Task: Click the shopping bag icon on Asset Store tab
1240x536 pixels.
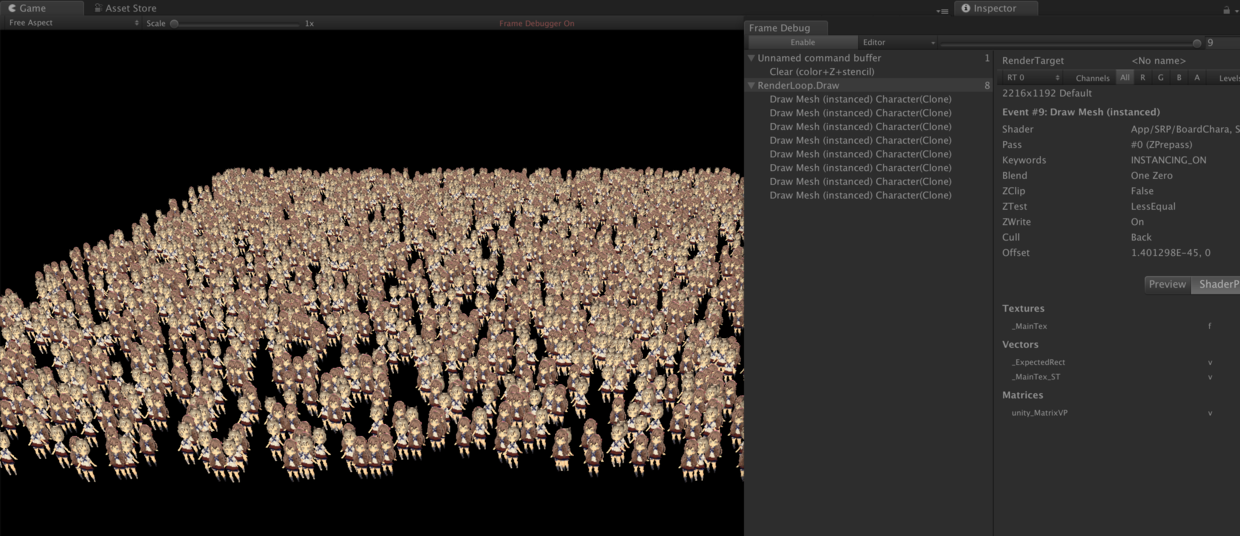Action: point(97,8)
